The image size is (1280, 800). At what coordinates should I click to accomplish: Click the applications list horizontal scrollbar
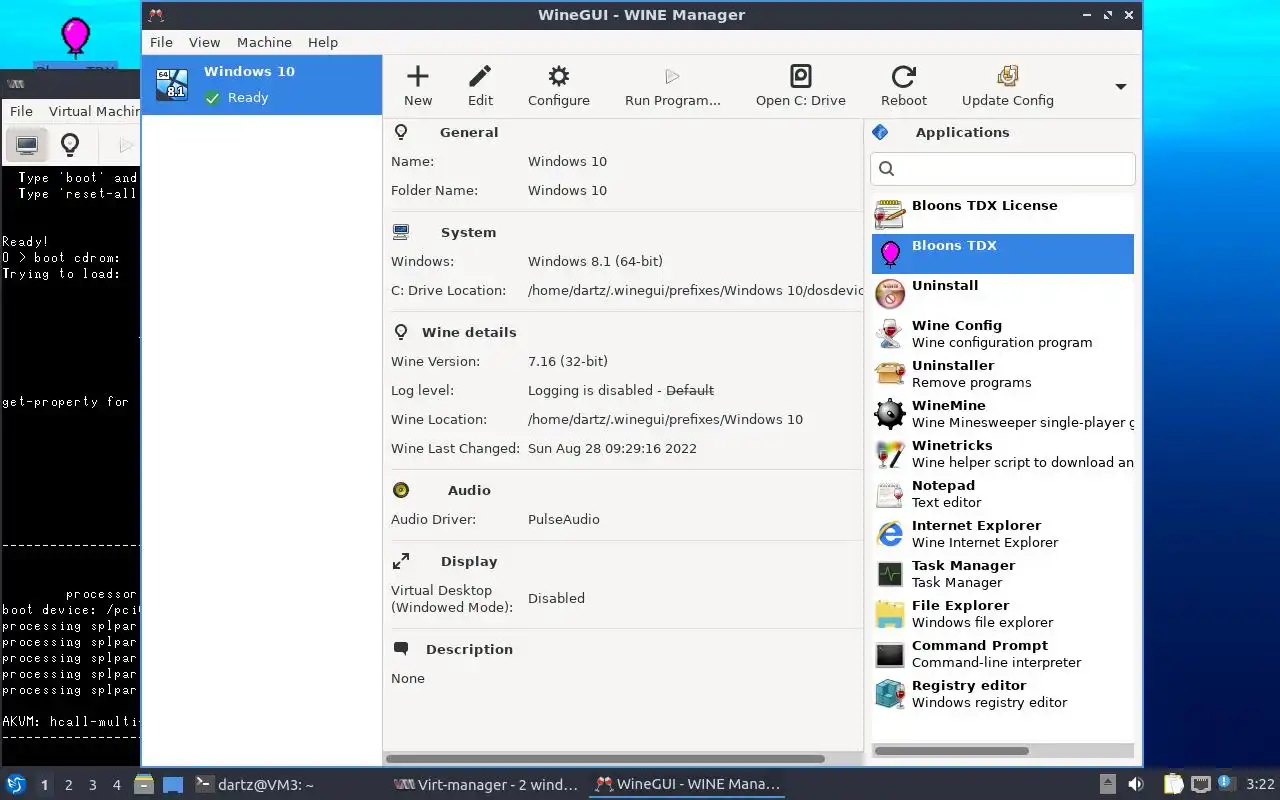[x=951, y=751]
